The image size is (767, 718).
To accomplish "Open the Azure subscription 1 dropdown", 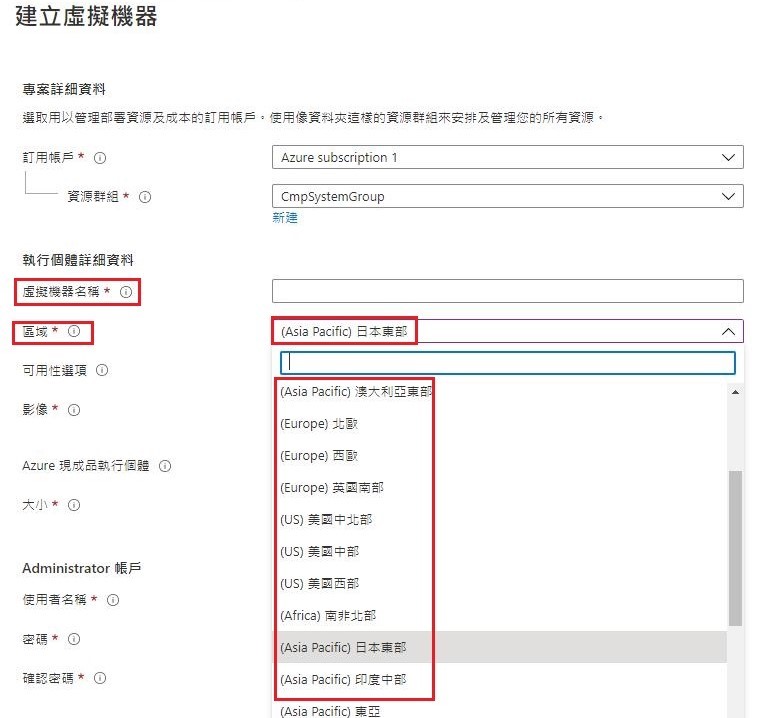I will point(507,158).
